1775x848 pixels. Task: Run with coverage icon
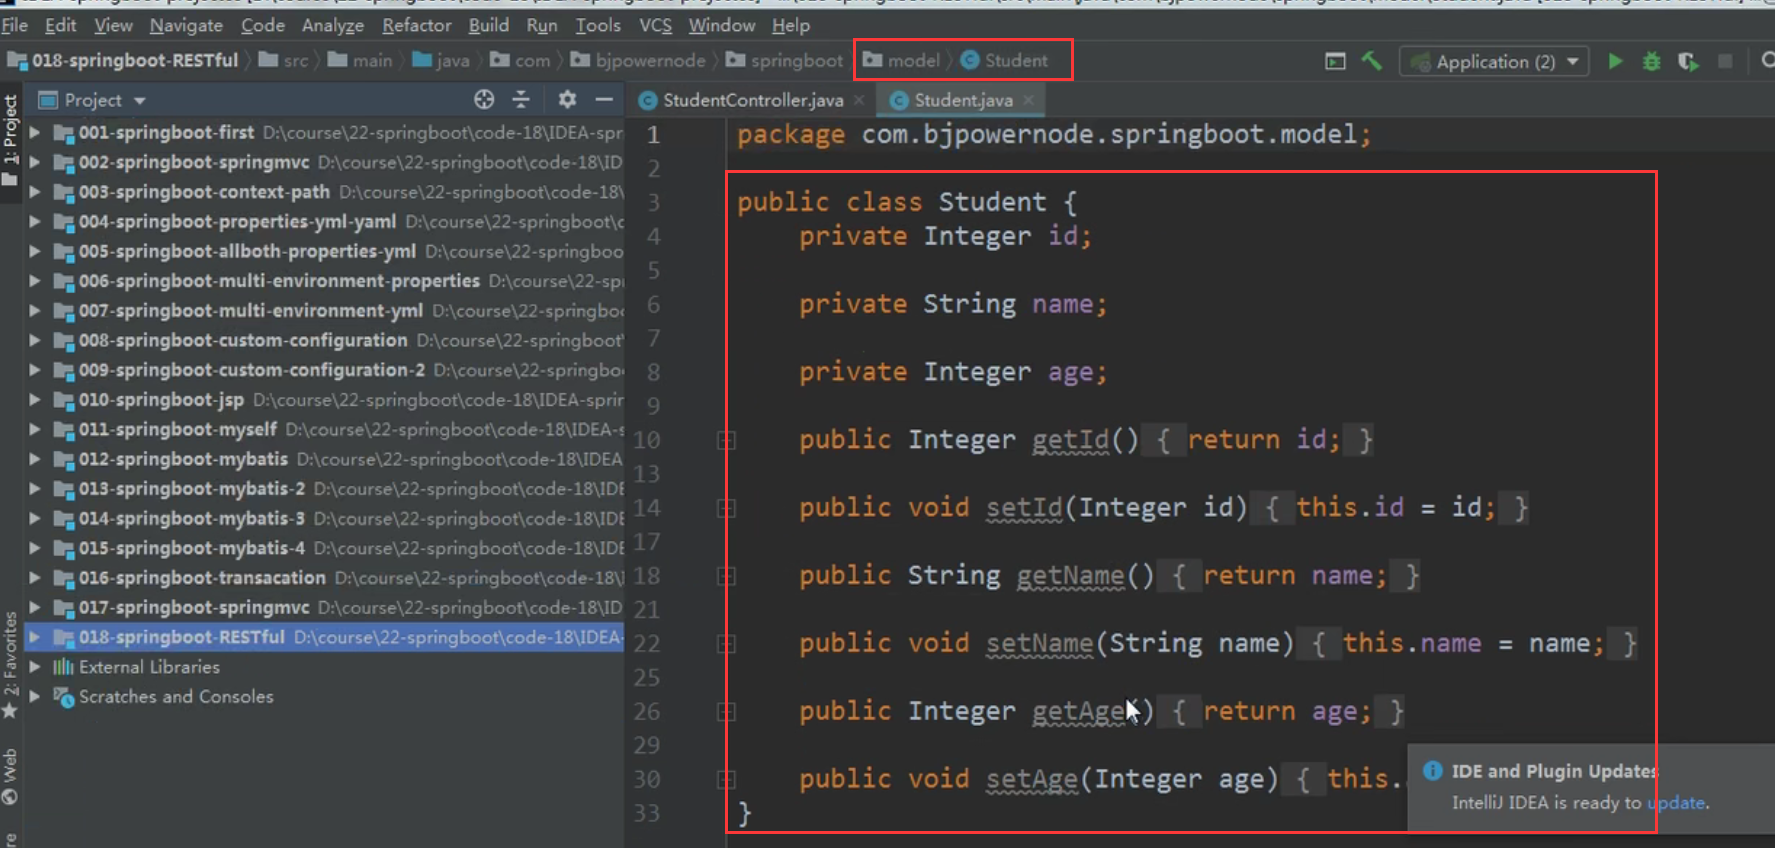[1688, 61]
